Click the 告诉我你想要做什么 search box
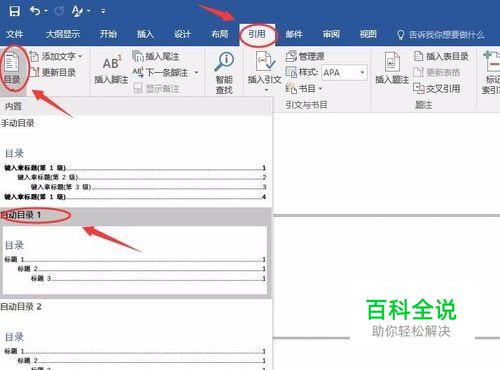The width and height of the screenshot is (500, 370). 441,35
